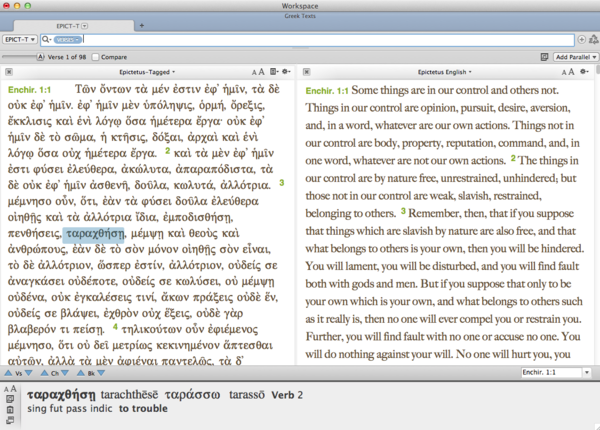600x430 pixels.
Task: Click the green verse number 3 in English pane
Action: (403, 211)
